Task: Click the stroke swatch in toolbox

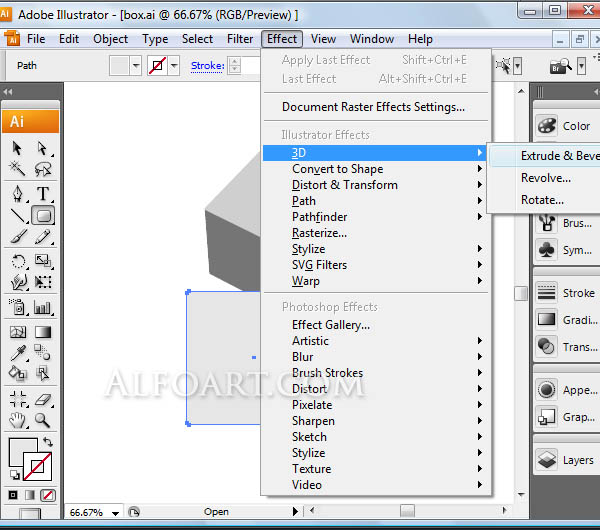Action: point(38,466)
